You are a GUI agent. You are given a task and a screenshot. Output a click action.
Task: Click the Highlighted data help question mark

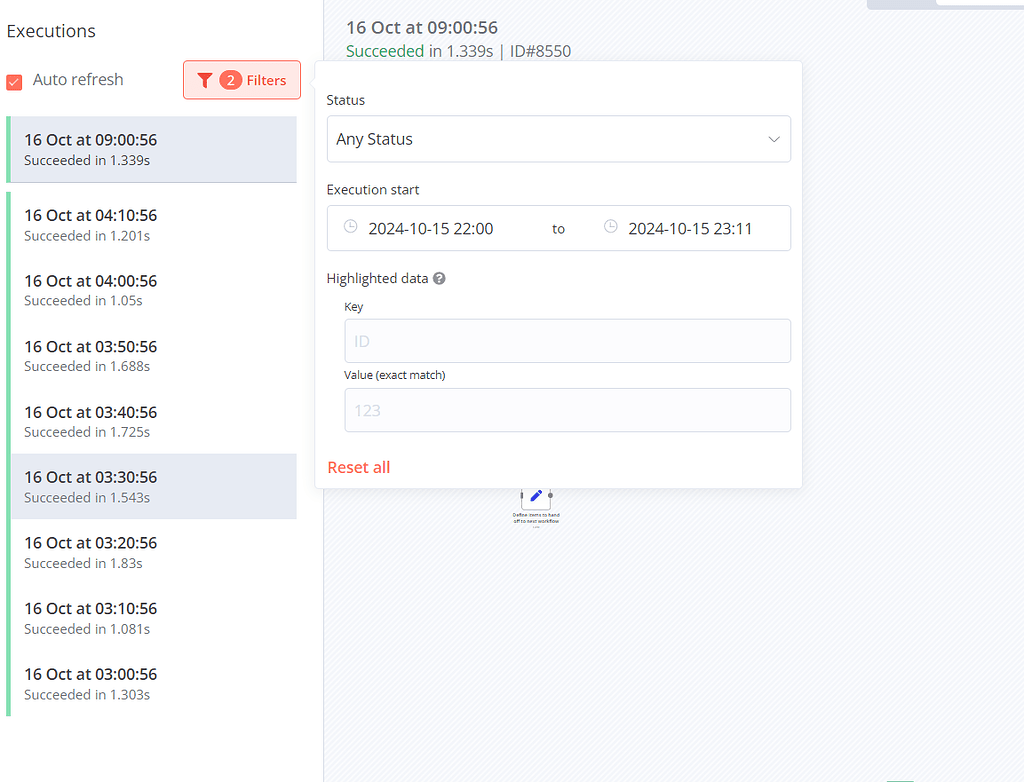click(x=439, y=279)
